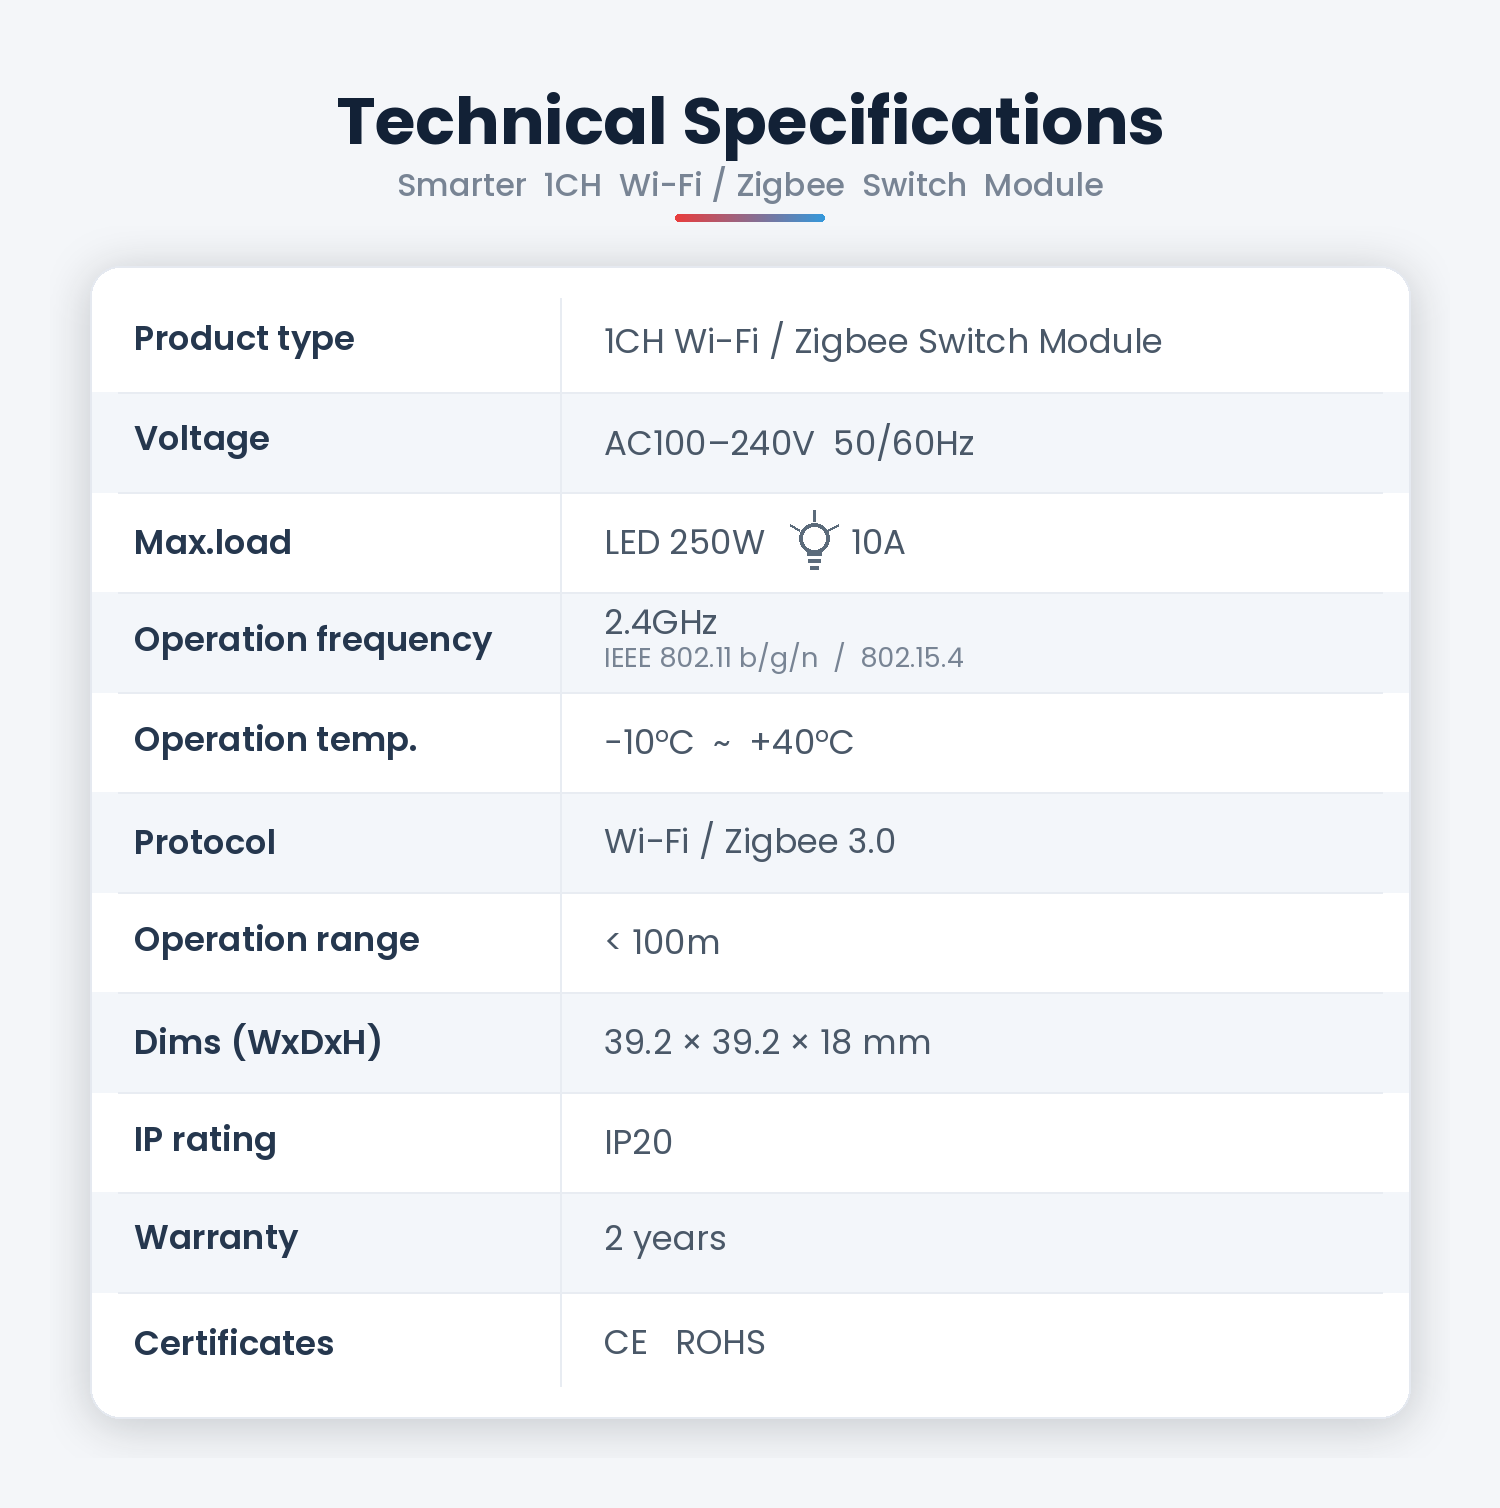Click the light bulb icon in Max.load row
The image size is (1500, 1508).
(x=814, y=540)
